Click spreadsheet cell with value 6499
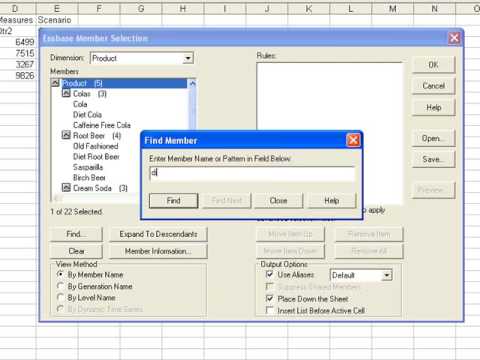 (17, 42)
